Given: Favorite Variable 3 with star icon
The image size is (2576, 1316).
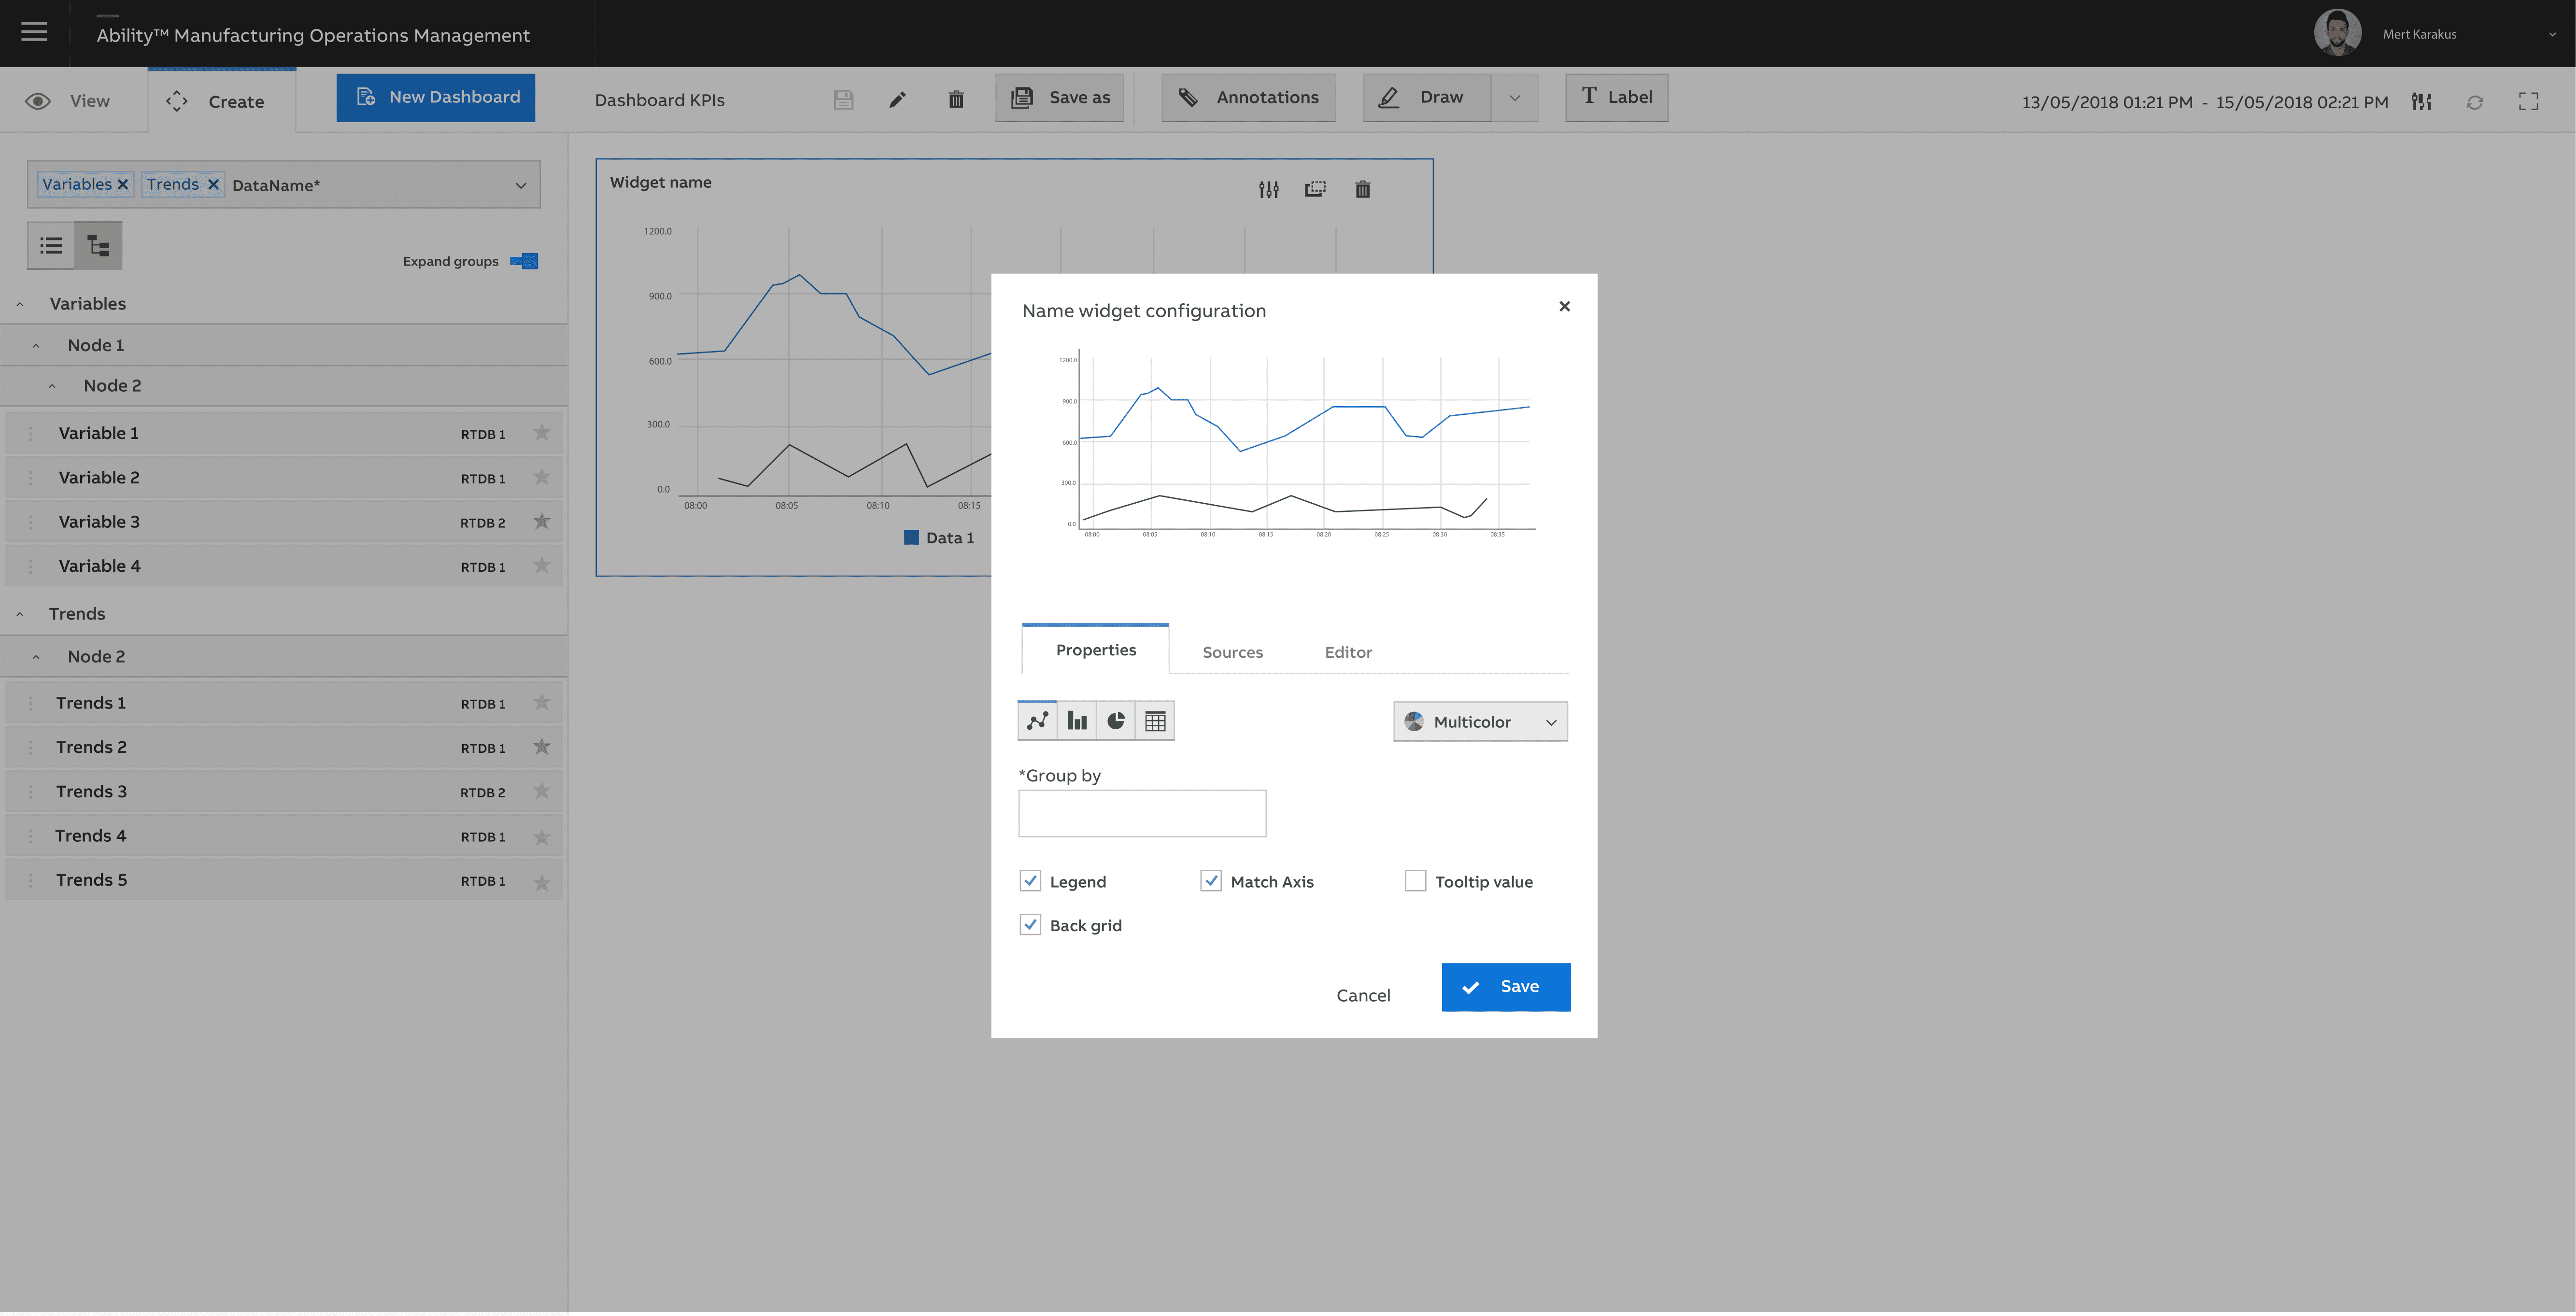Looking at the screenshot, I should click(x=542, y=521).
